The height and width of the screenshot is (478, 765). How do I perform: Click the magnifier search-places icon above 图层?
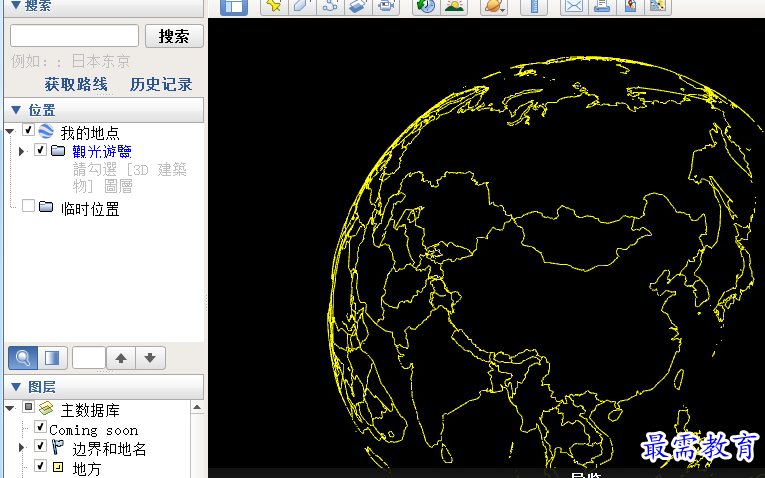pyautogui.click(x=23, y=358)
